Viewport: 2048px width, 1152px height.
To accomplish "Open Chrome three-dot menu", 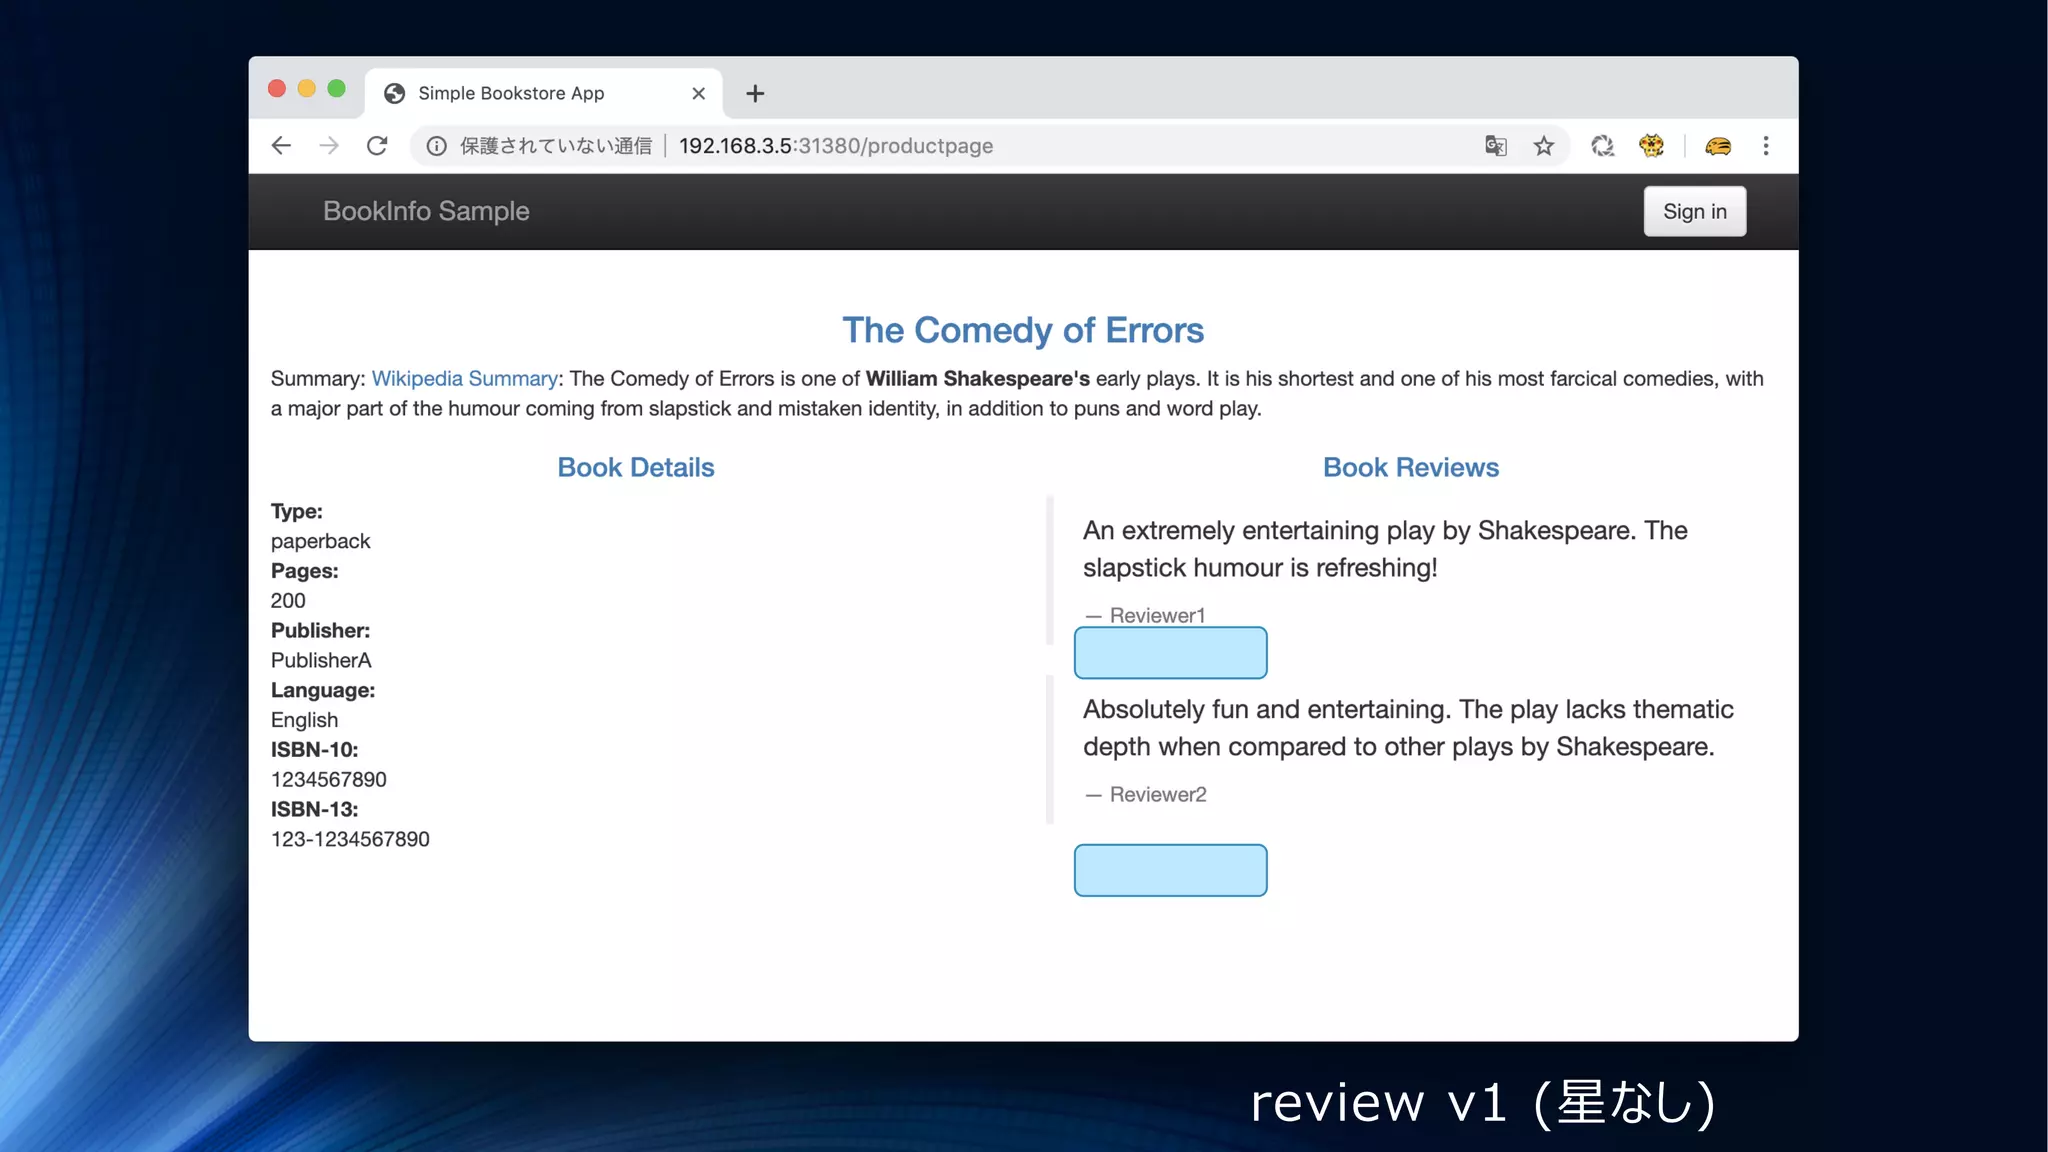I will [1766, 146].
